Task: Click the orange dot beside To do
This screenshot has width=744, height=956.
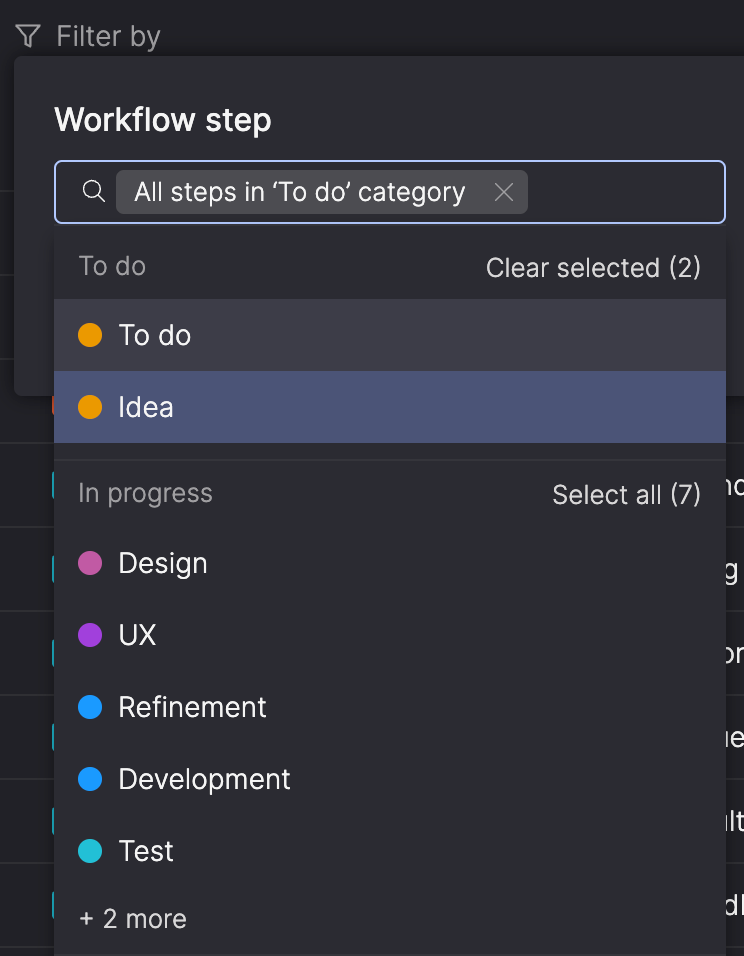Action: pos(90,335)
